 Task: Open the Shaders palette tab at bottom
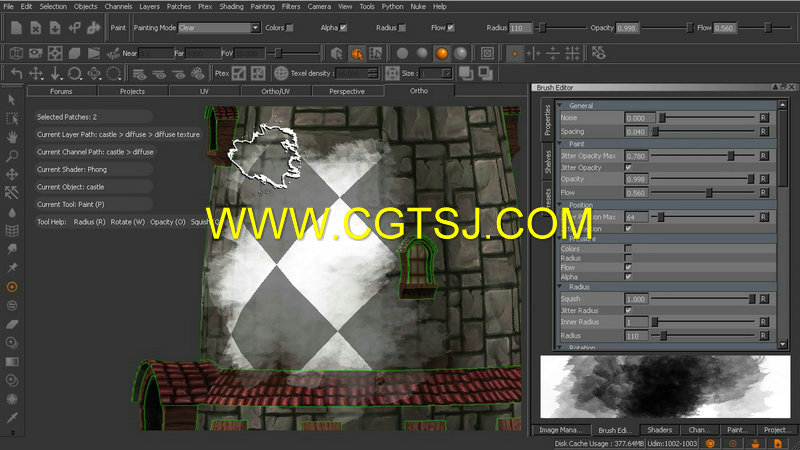point(659,430)
